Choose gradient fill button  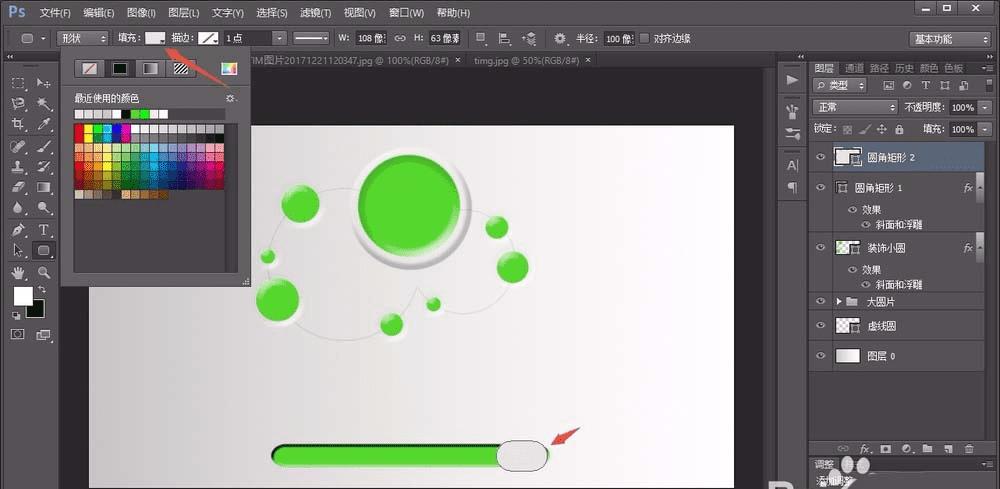150,68
